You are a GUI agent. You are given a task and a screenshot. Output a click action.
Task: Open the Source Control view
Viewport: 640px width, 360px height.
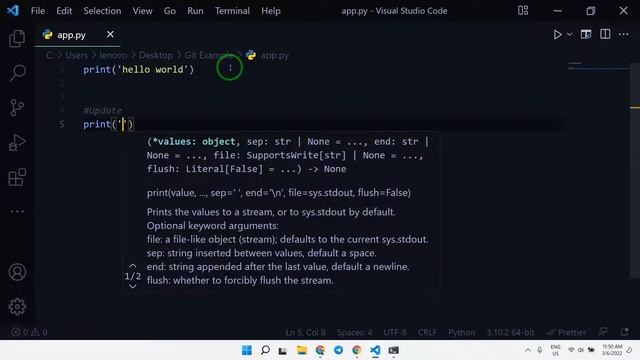[x=17, y=108]
